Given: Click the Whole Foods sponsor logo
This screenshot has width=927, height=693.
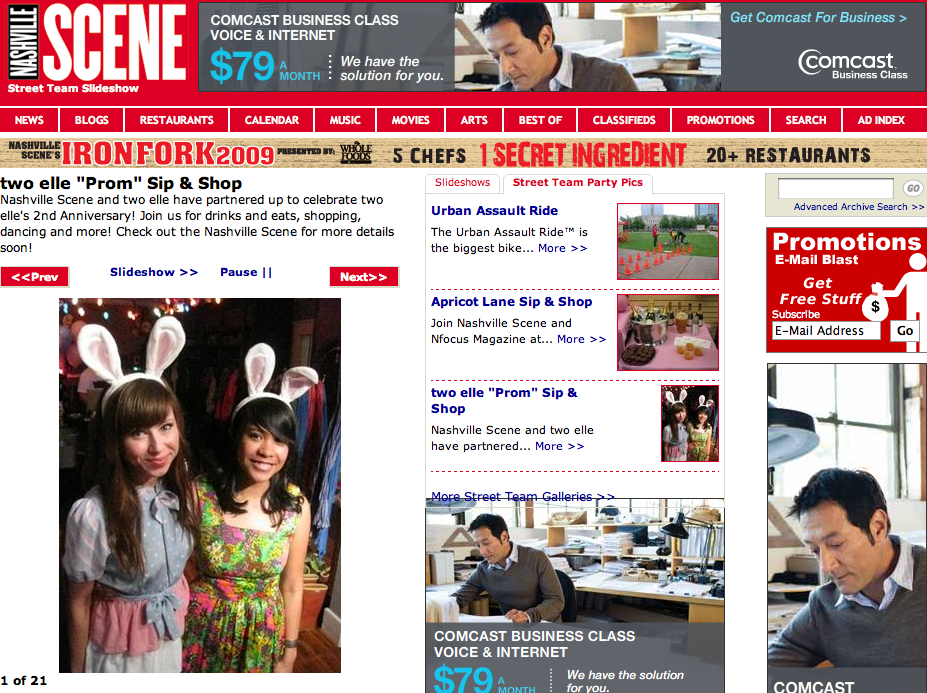Looking at the screenshot, I should [356, 153].
